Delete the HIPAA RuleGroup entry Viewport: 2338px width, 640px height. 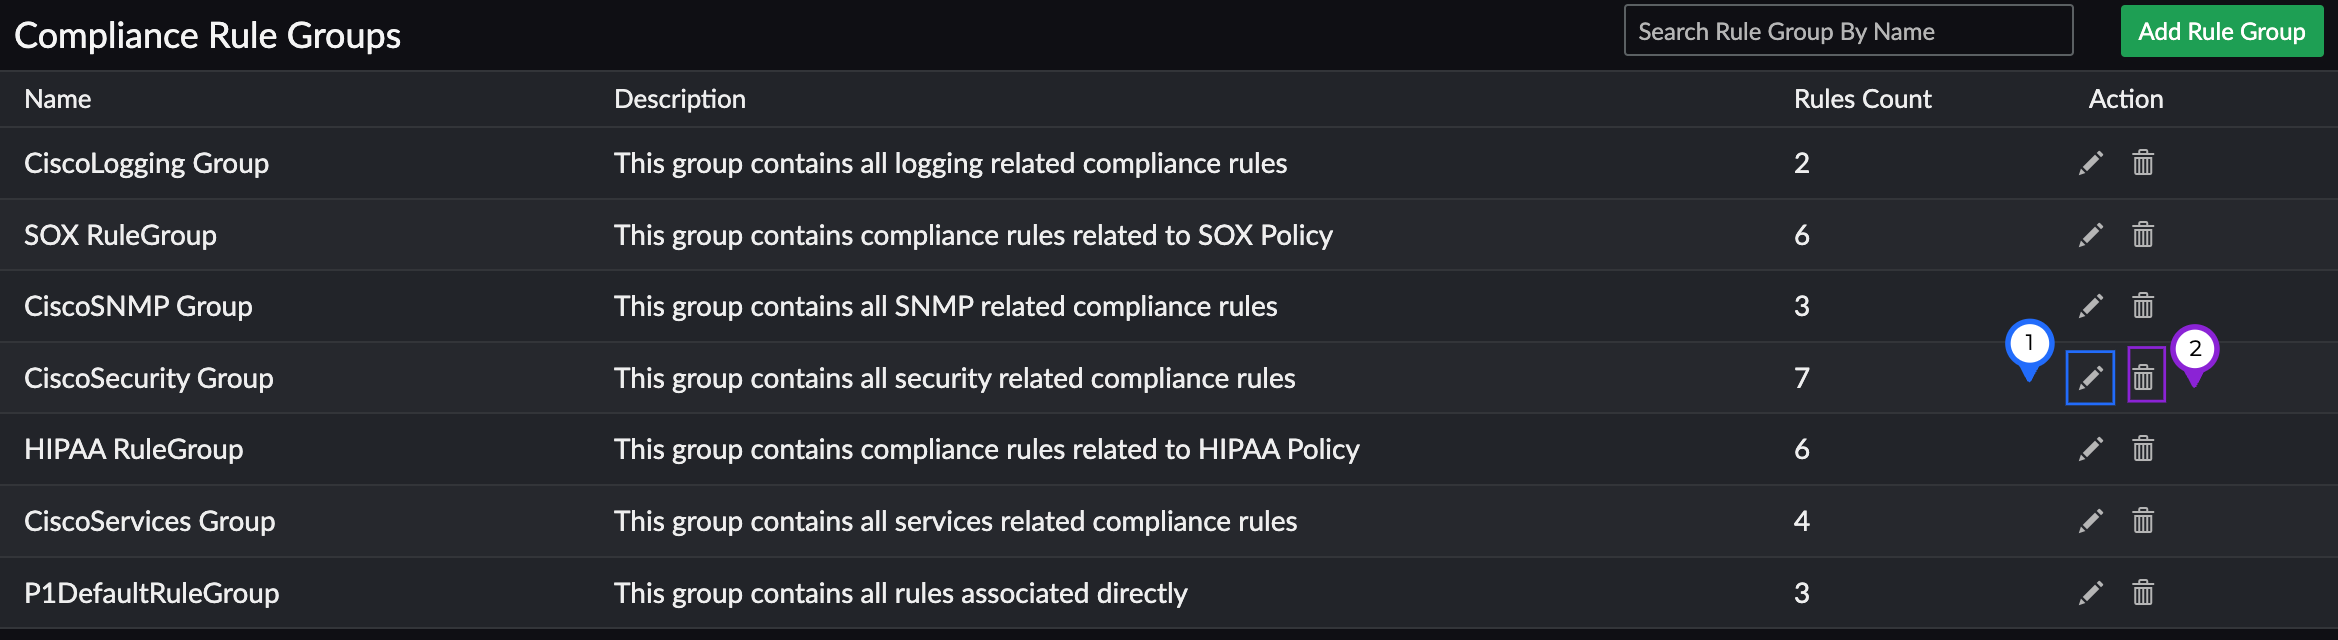click(x=2143, y=449)
